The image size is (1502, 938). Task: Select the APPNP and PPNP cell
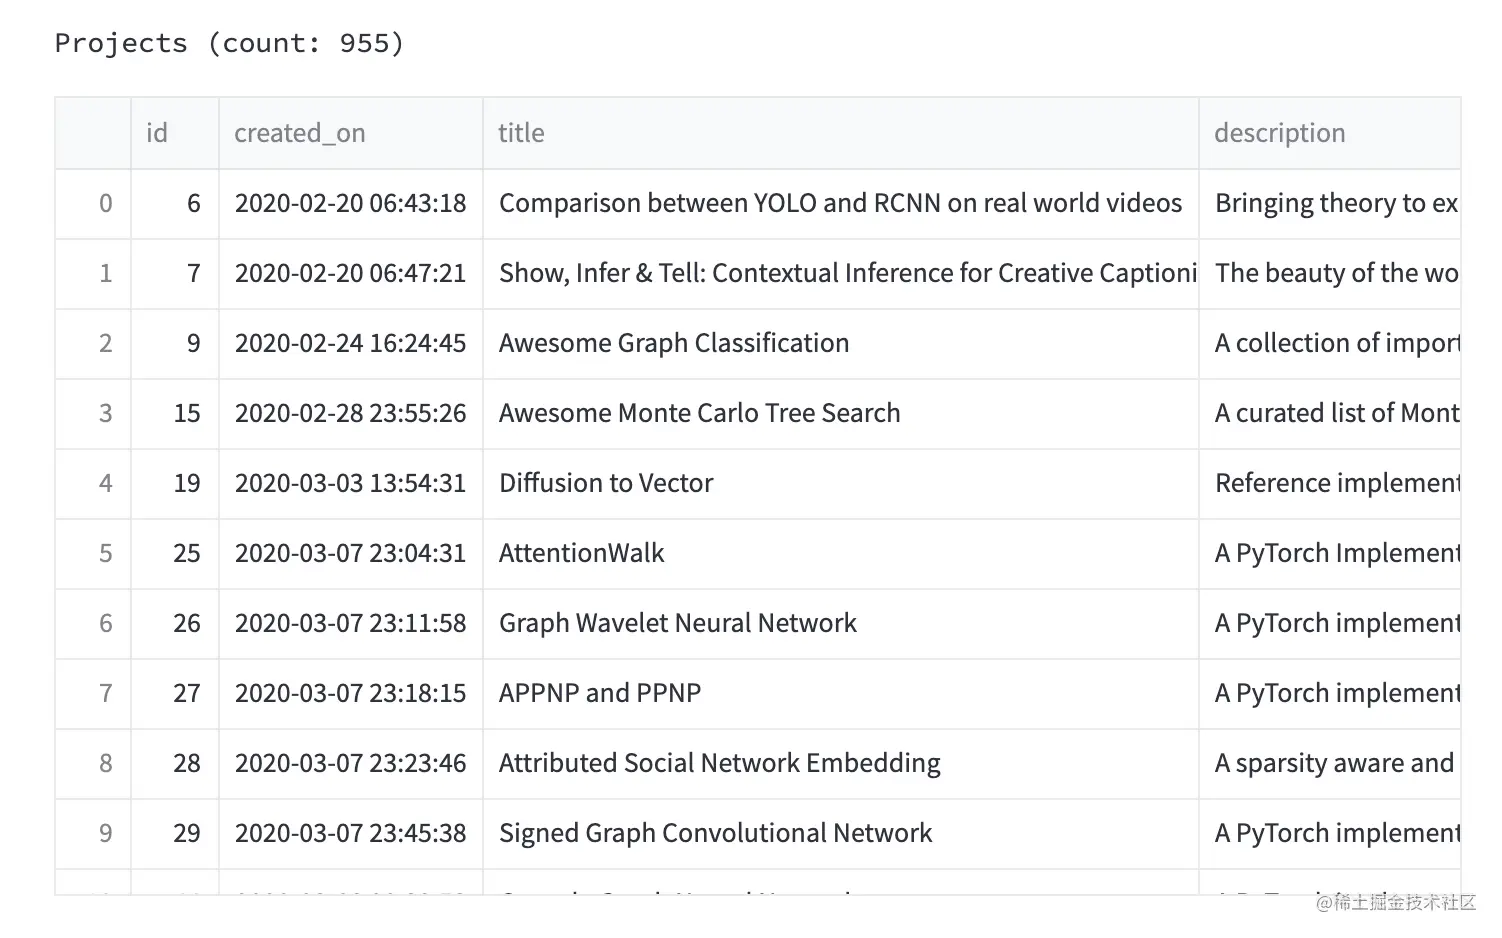(x=600, y=693)
